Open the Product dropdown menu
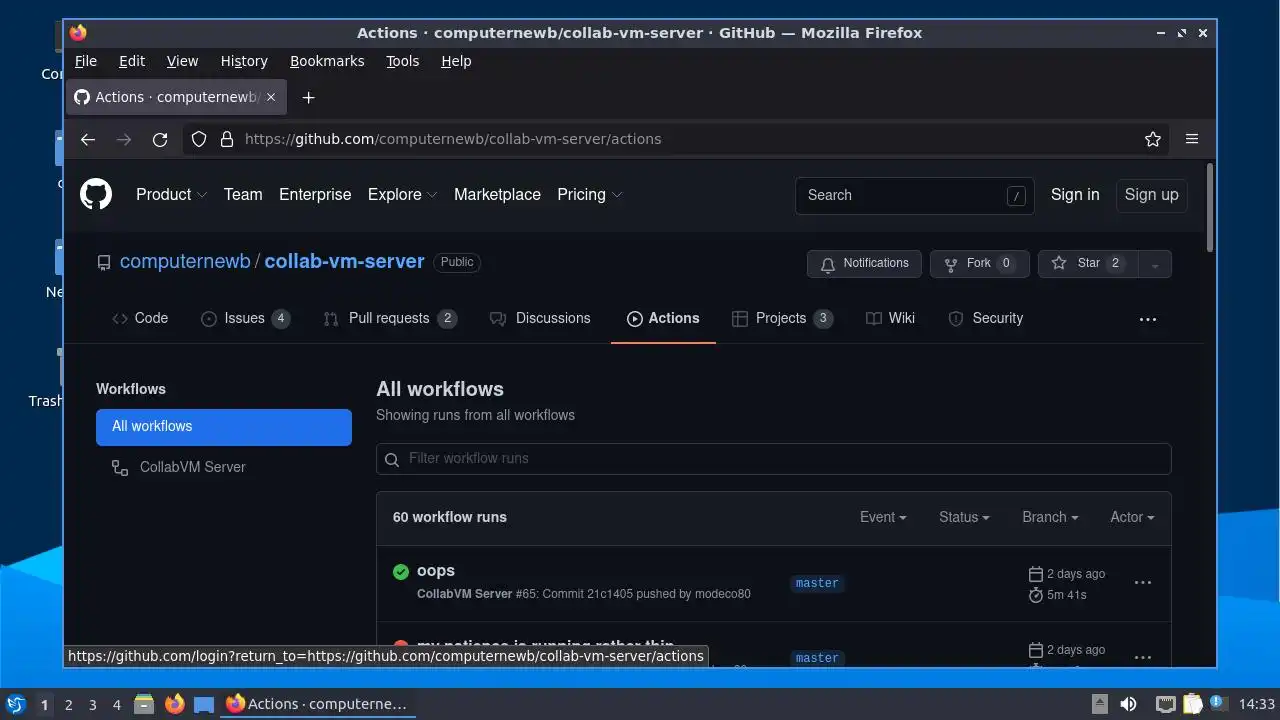Viewport: 1280px width, 720px height. [172, 195]
